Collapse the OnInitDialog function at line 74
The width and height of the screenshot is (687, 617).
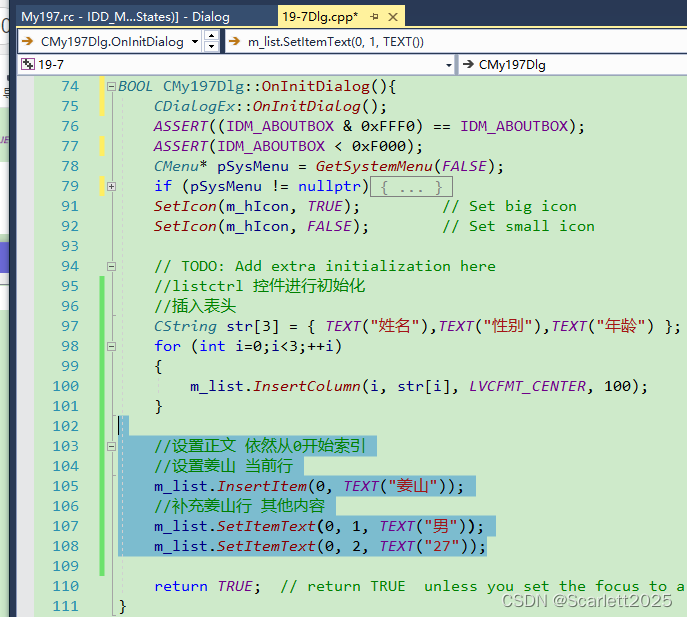point(111,86)
